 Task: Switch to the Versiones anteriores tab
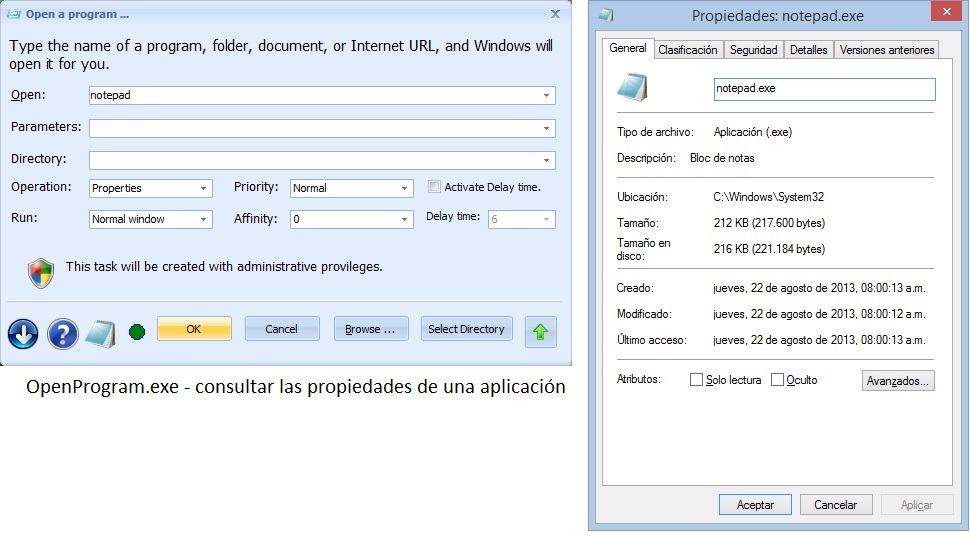(x=886, y=50)
